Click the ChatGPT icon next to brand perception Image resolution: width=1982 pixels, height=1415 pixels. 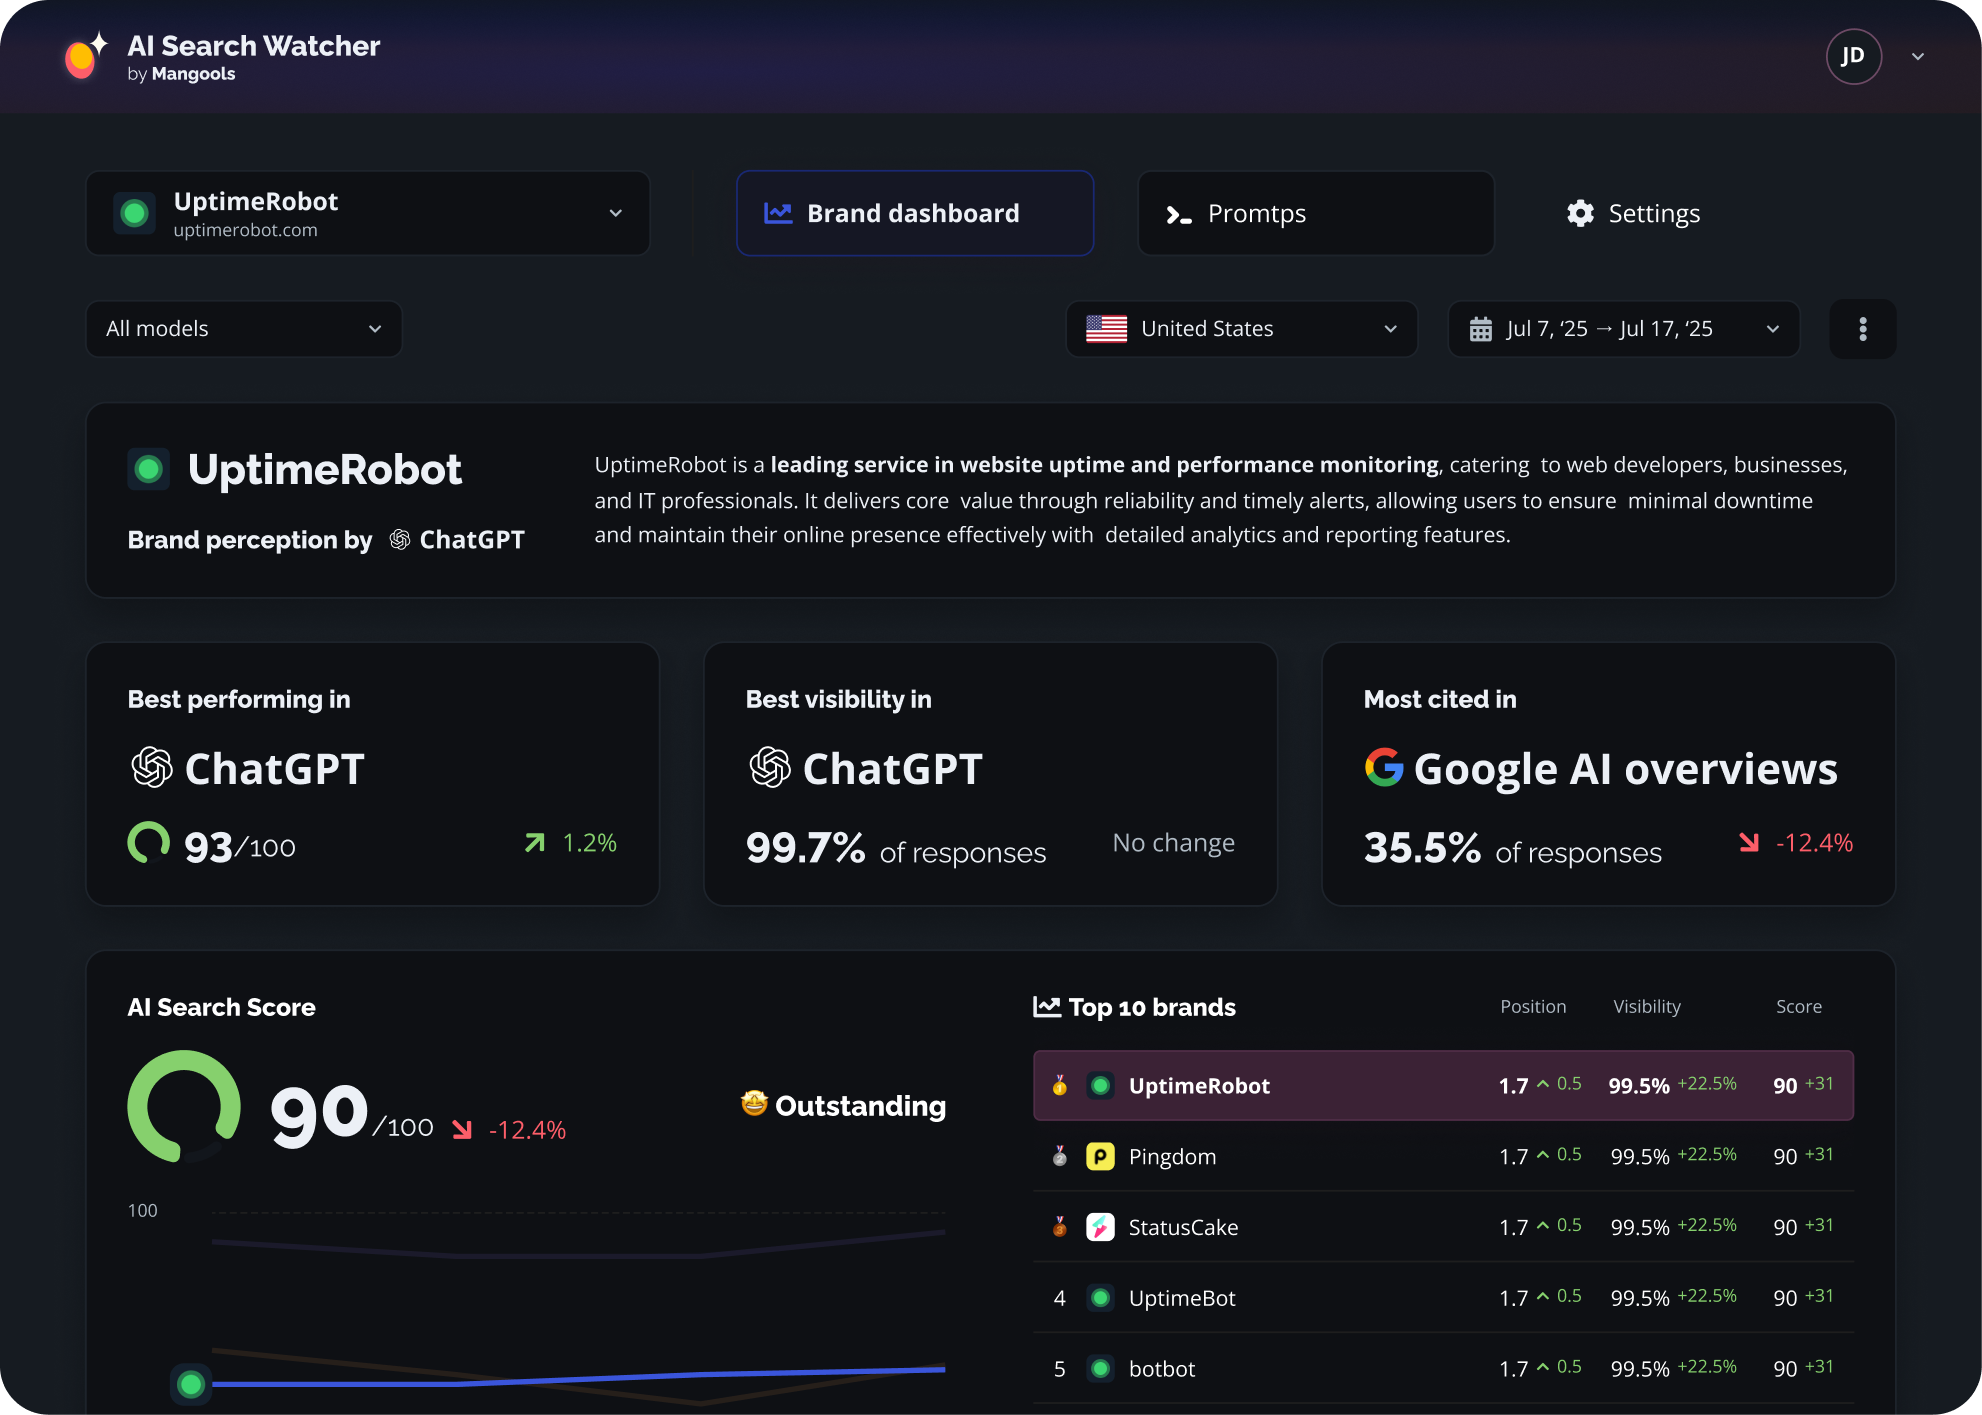(x=398, y=539)
